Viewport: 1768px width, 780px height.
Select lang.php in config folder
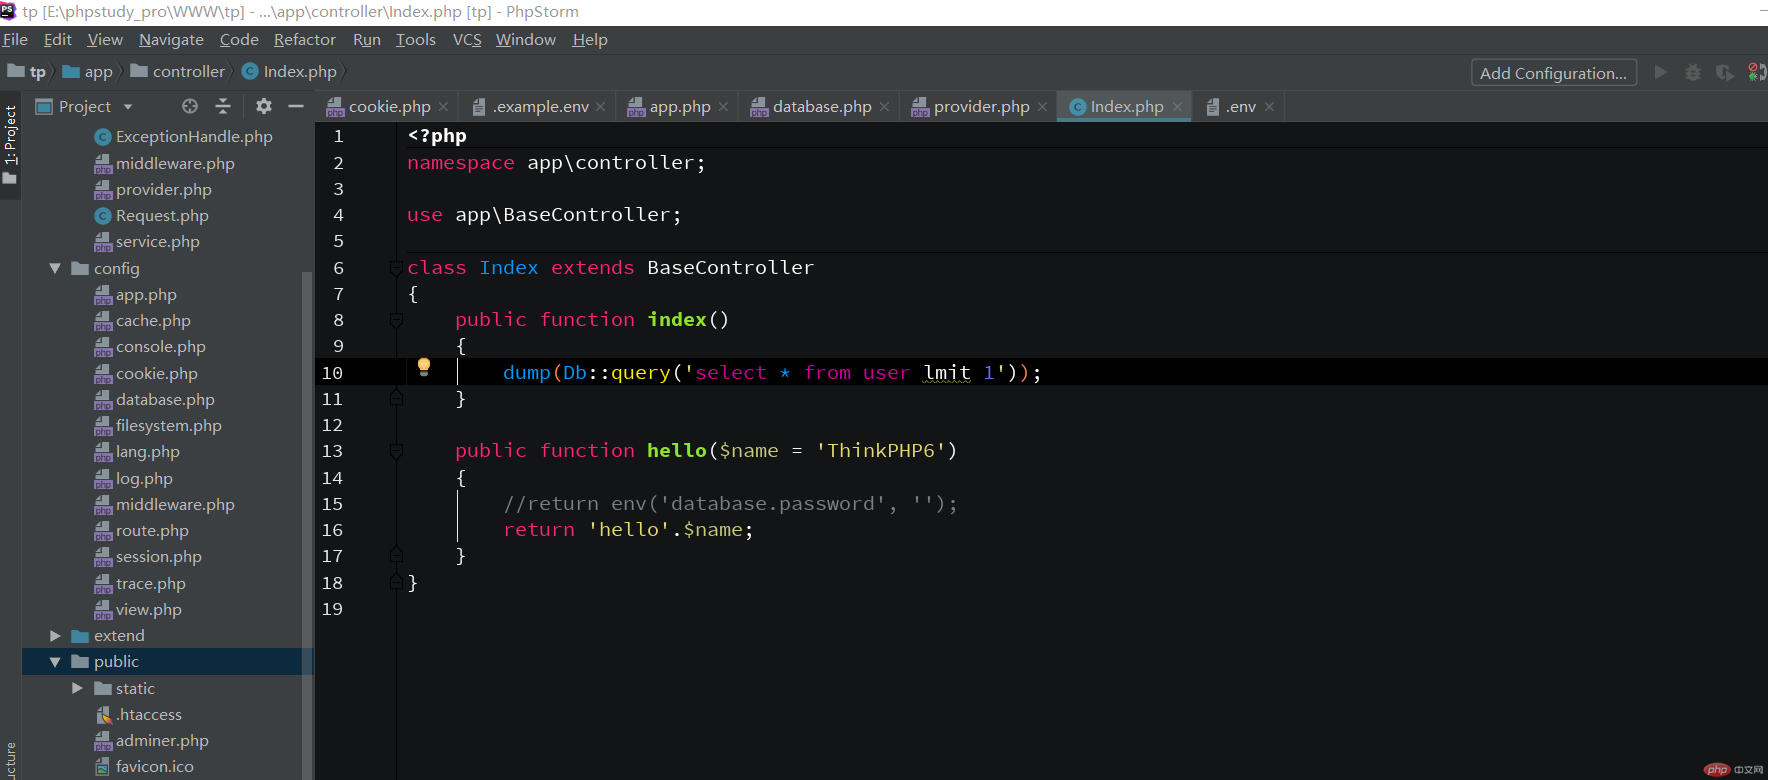[x=147, y=452]
